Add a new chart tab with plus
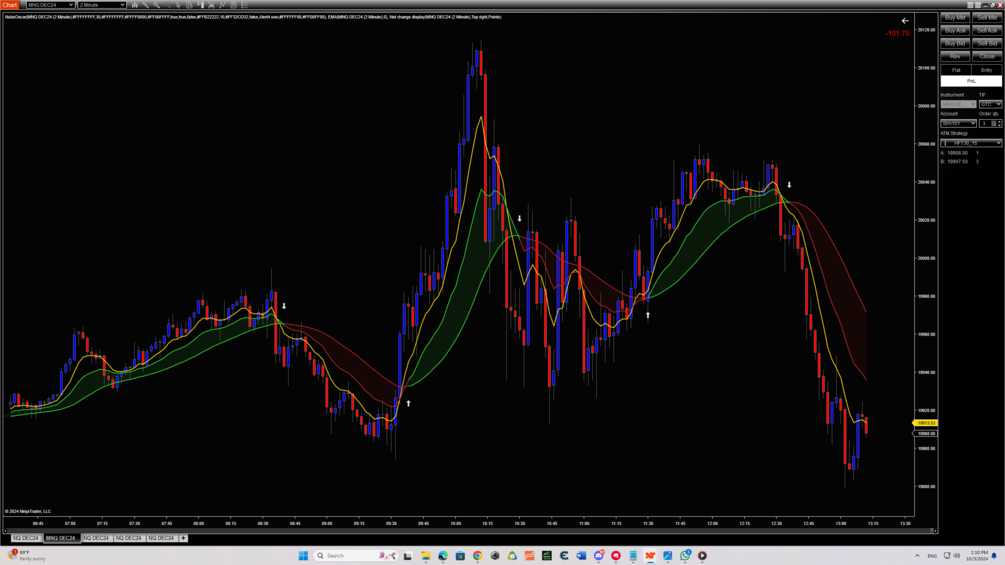This screenshot has width=1005, height=565. (183, 538)
